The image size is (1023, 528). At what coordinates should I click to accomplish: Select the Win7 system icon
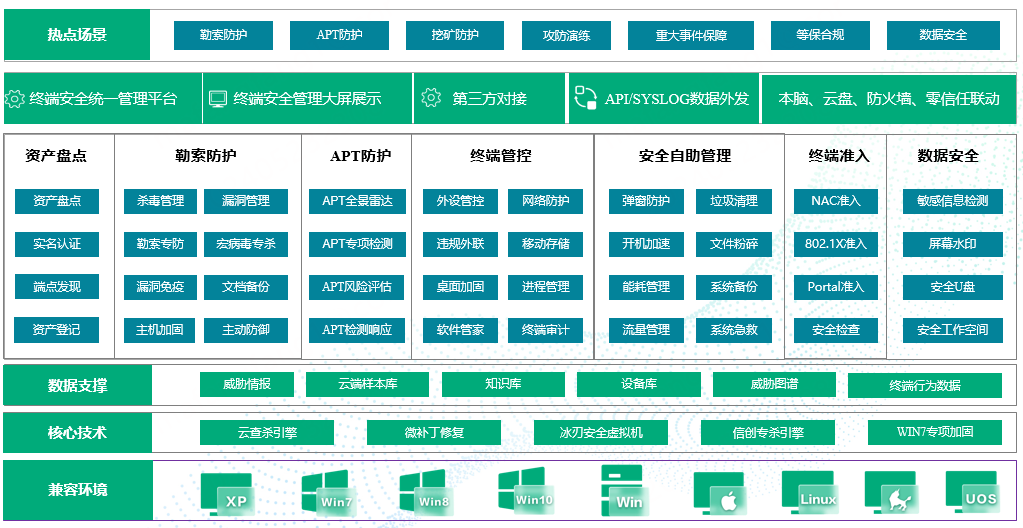[326, 492]
